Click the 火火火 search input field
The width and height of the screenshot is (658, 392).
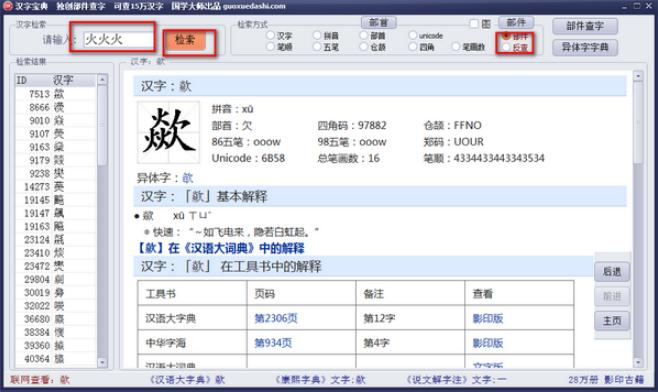click(119, 40)
